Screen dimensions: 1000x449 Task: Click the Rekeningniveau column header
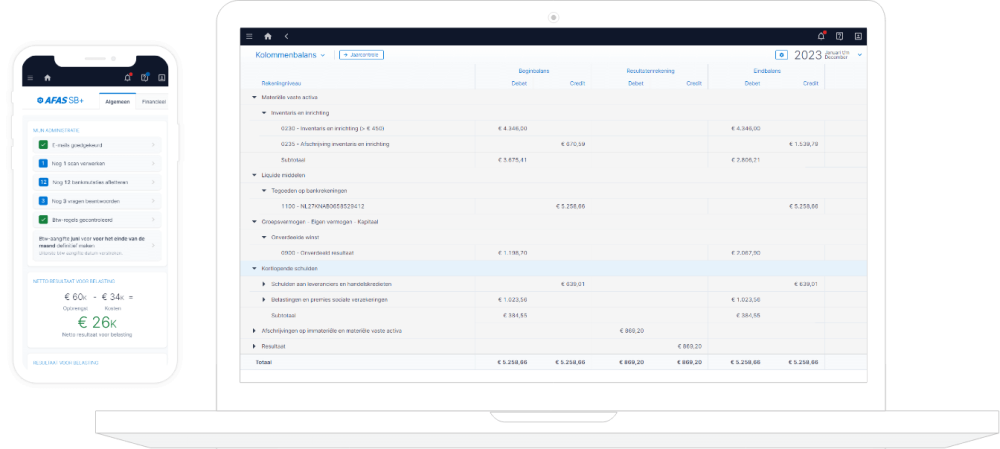281,83
